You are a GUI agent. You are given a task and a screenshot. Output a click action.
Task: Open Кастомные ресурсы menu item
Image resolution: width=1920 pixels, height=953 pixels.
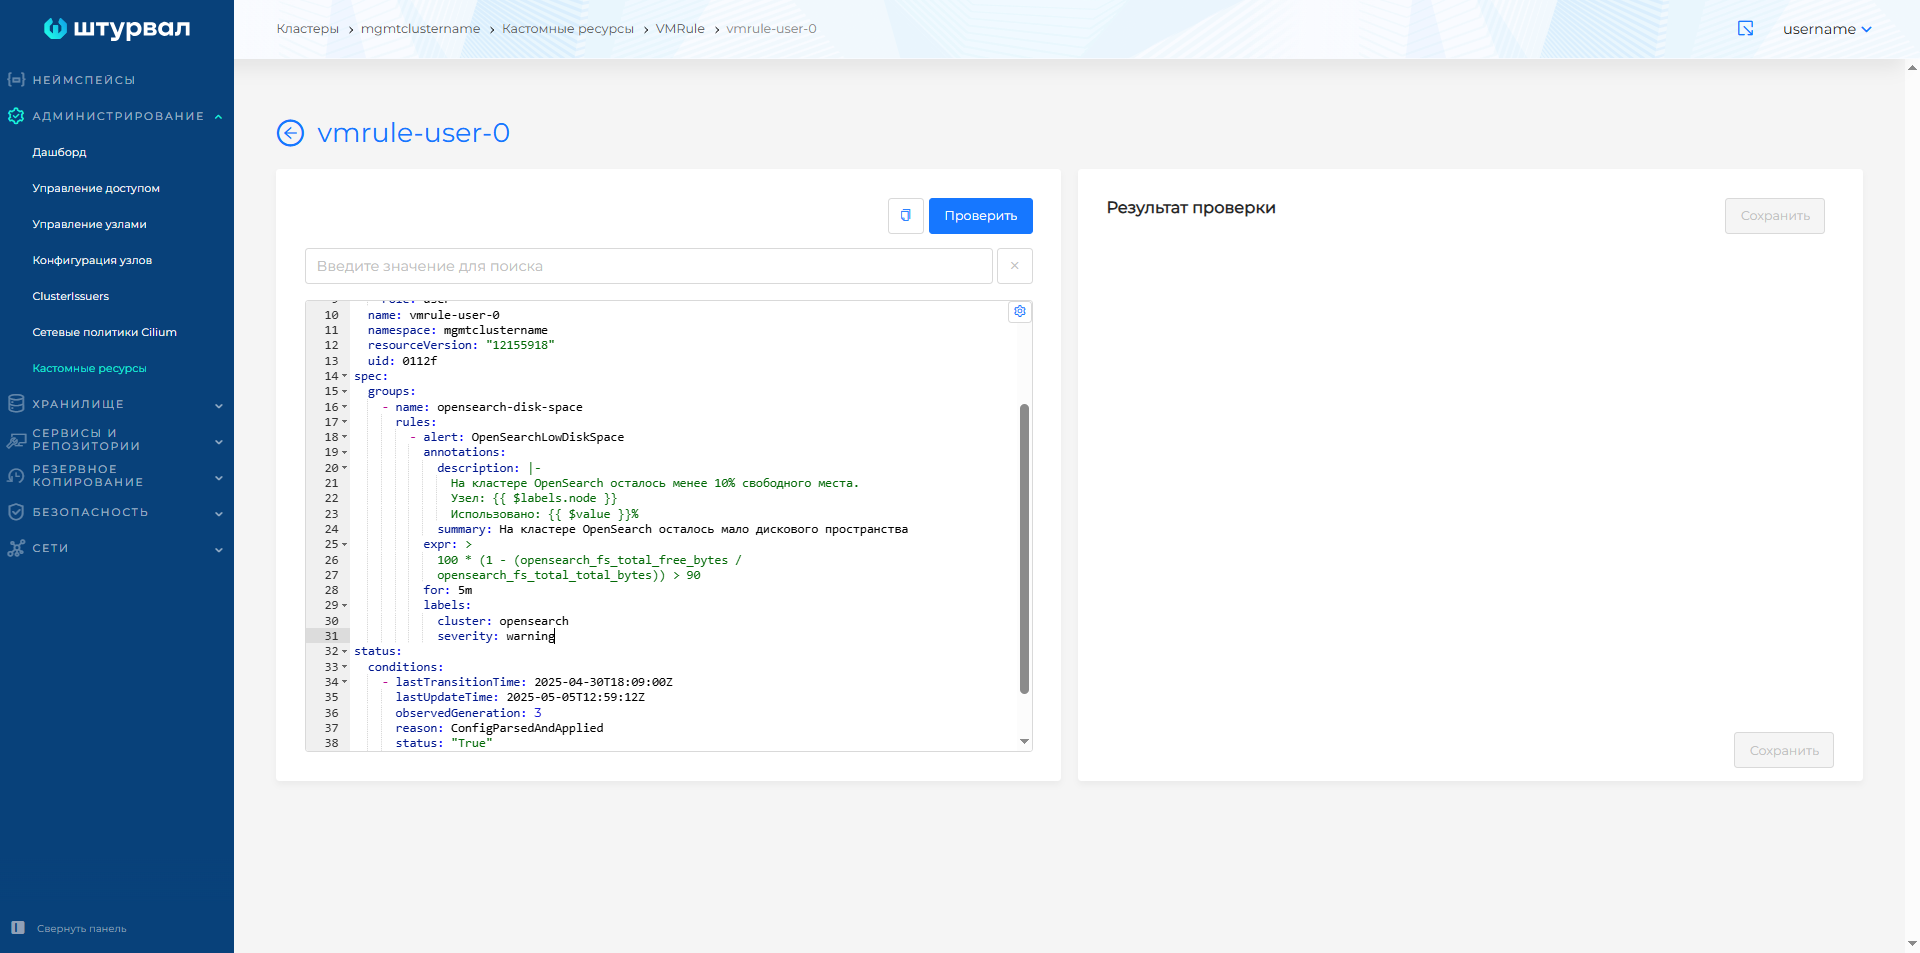[89, 368]
